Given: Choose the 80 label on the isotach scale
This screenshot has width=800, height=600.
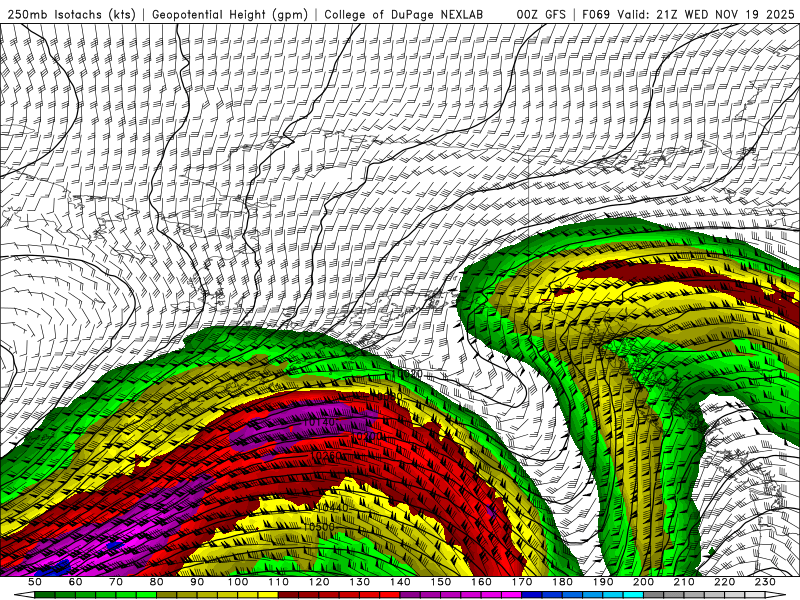Looking at the screenshot, I should click(x=157, y=582).
